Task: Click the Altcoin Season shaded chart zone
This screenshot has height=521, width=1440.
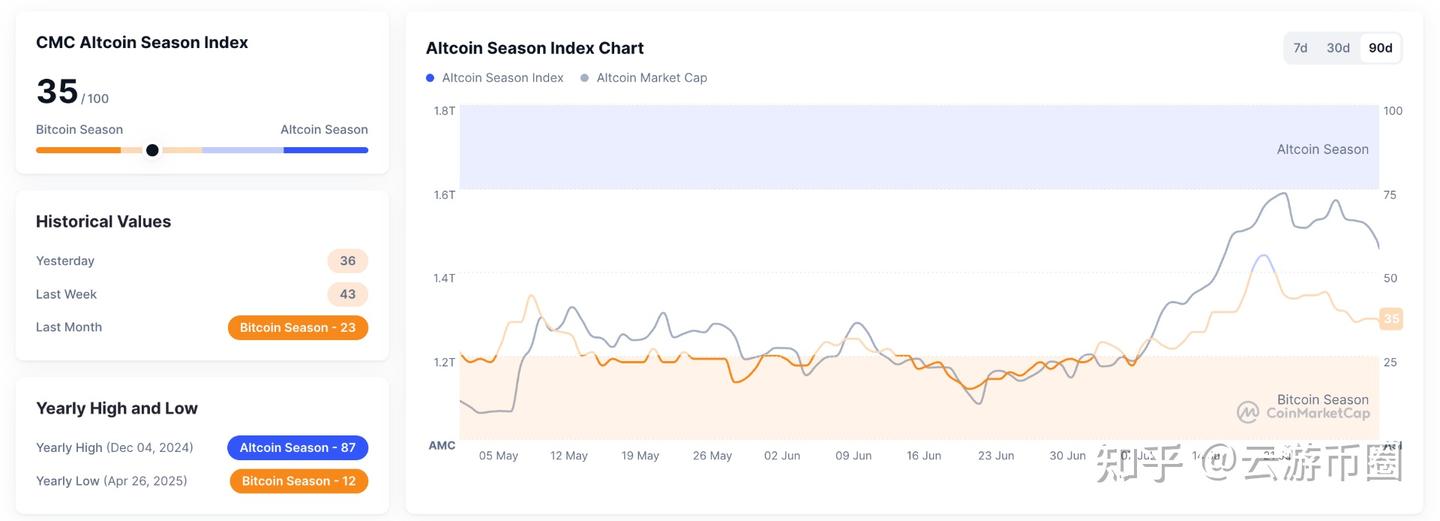Action: (x=900, y=147)
